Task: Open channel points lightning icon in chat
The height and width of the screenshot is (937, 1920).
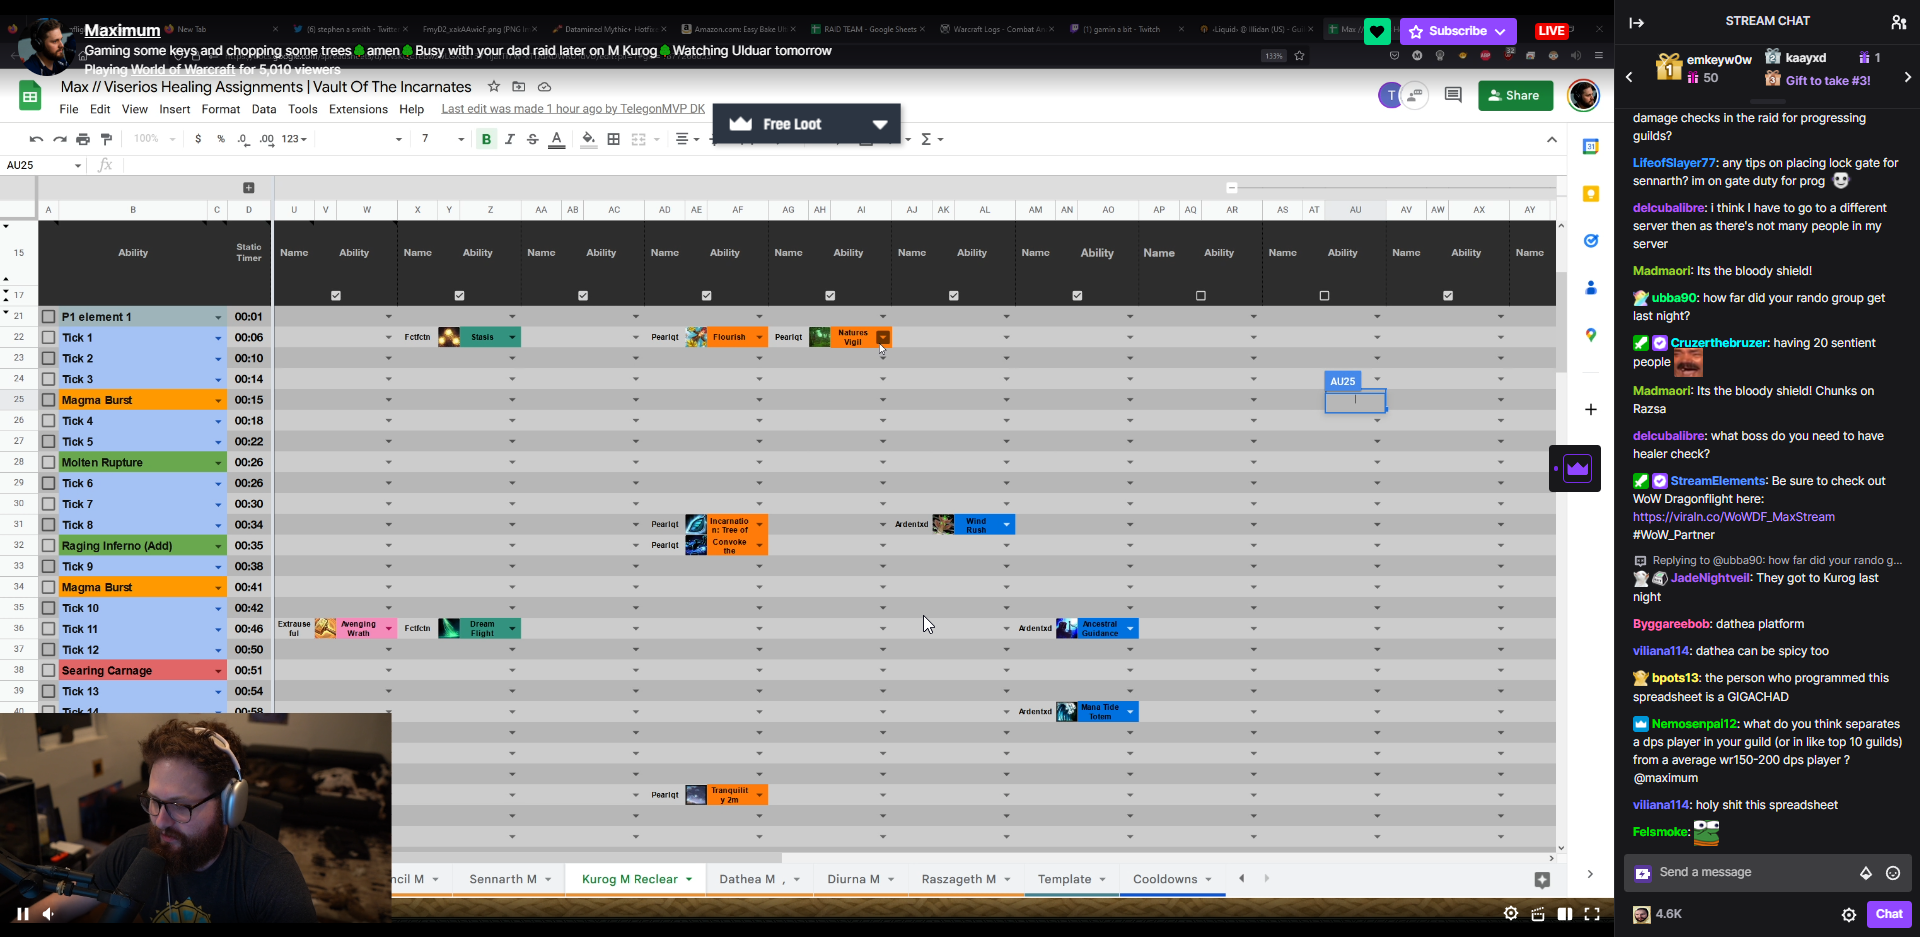Action: (x=1642, y=873)
